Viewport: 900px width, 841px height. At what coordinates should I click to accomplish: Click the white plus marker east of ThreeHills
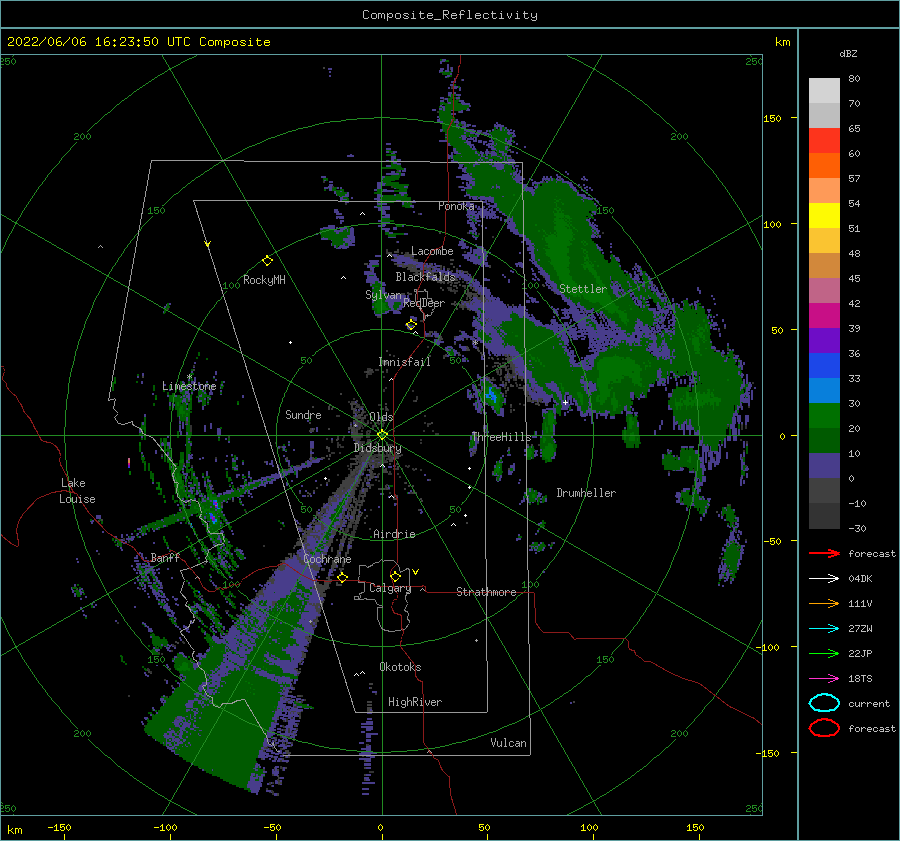pyautogui.click(x=565, y=402)
